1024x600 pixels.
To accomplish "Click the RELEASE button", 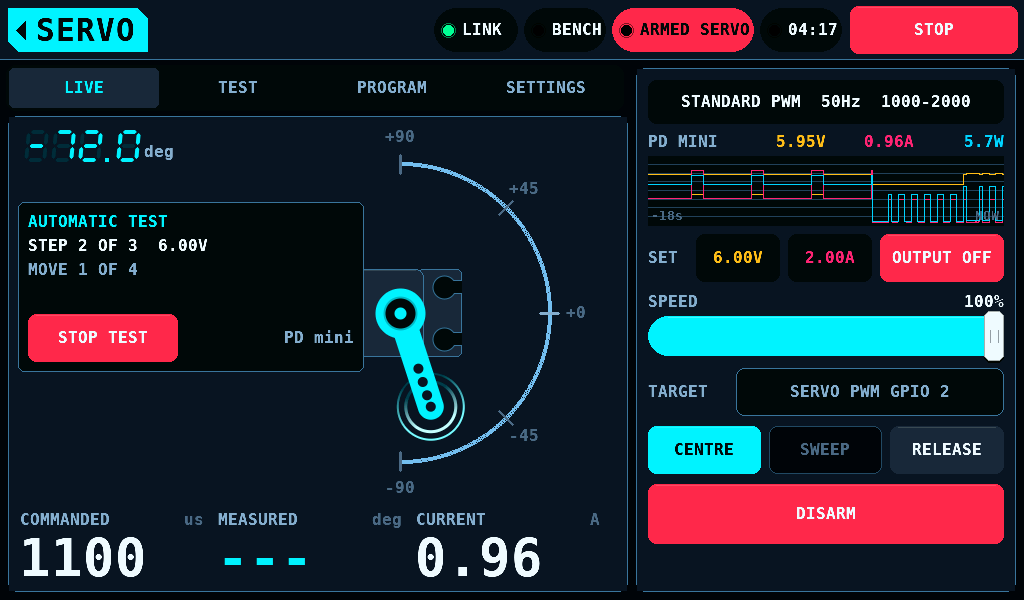I will 947,450.
